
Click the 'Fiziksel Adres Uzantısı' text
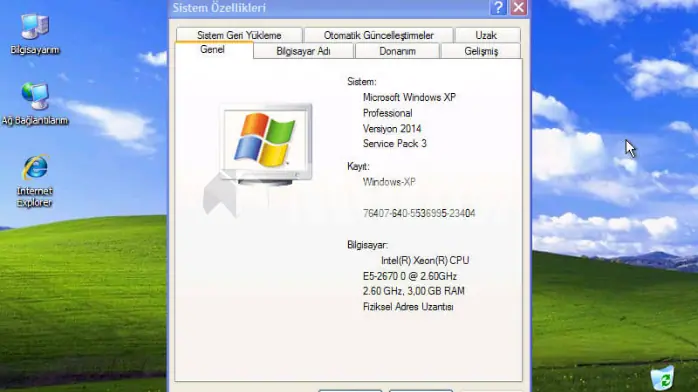[408, 307]
